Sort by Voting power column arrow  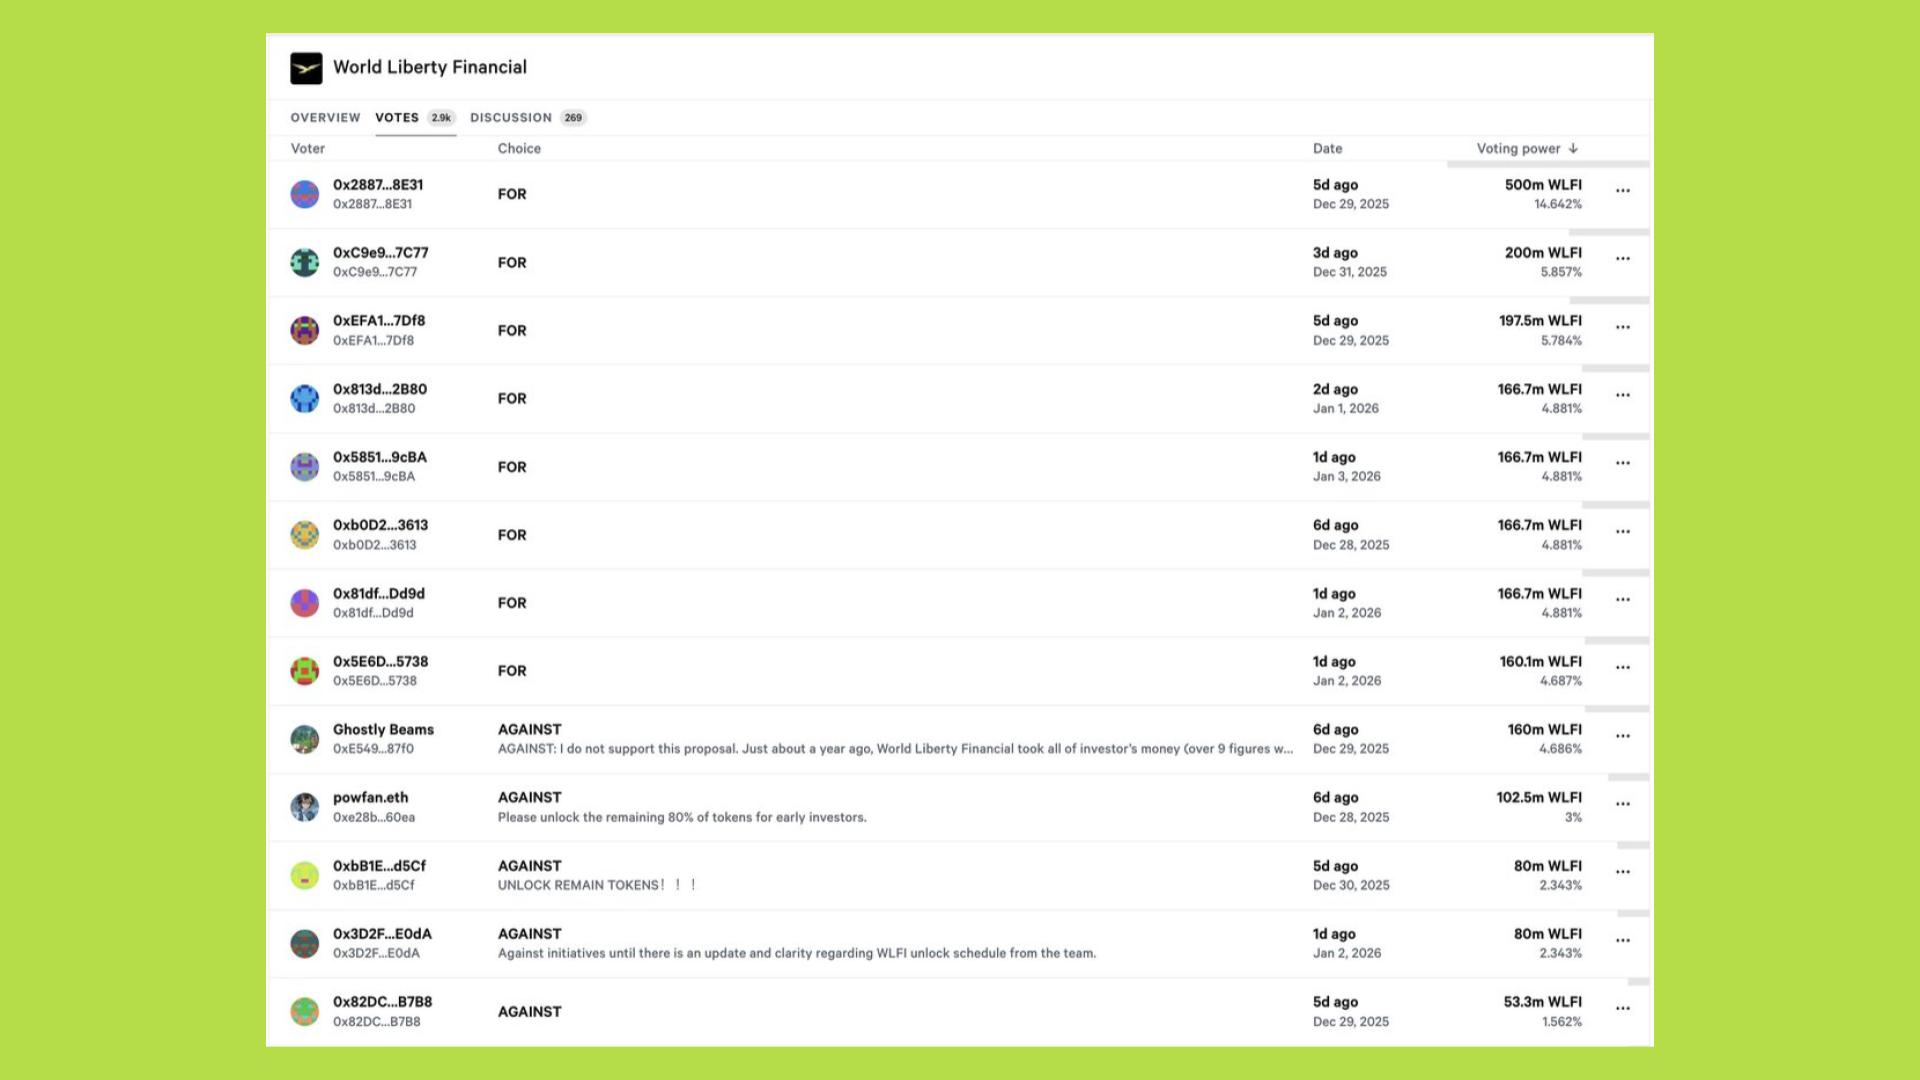coord(1573,148)
